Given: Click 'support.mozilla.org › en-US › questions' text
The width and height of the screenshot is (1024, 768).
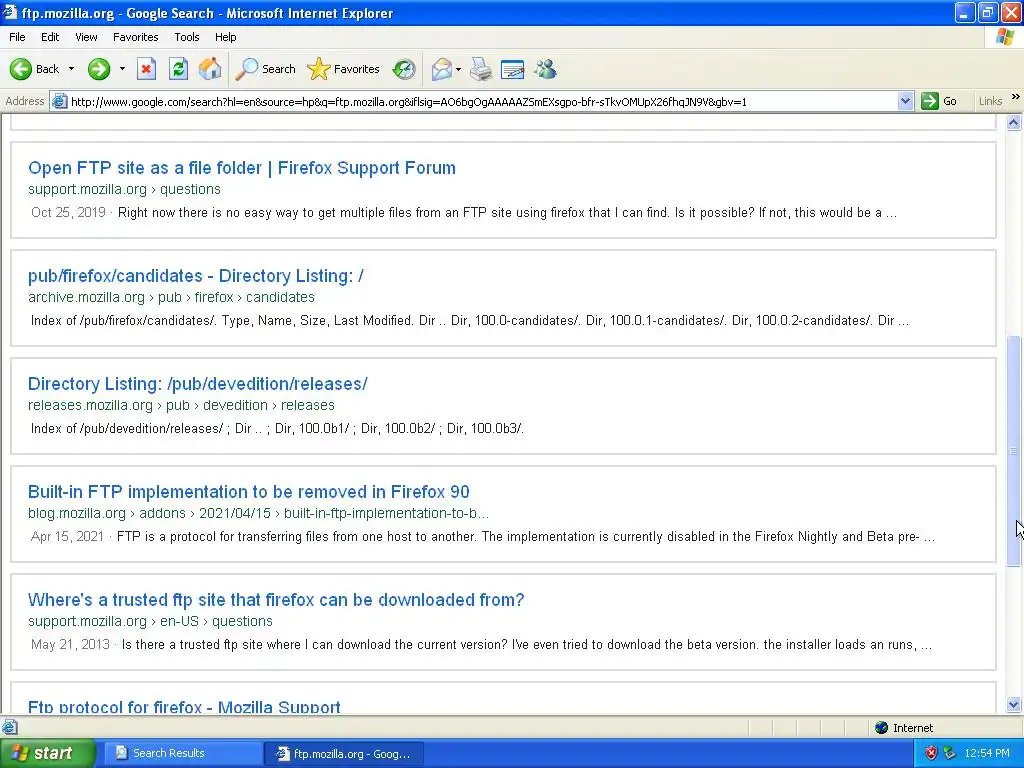Looking at the screenshot, I should pyautogui.click(x=150, y=621).
